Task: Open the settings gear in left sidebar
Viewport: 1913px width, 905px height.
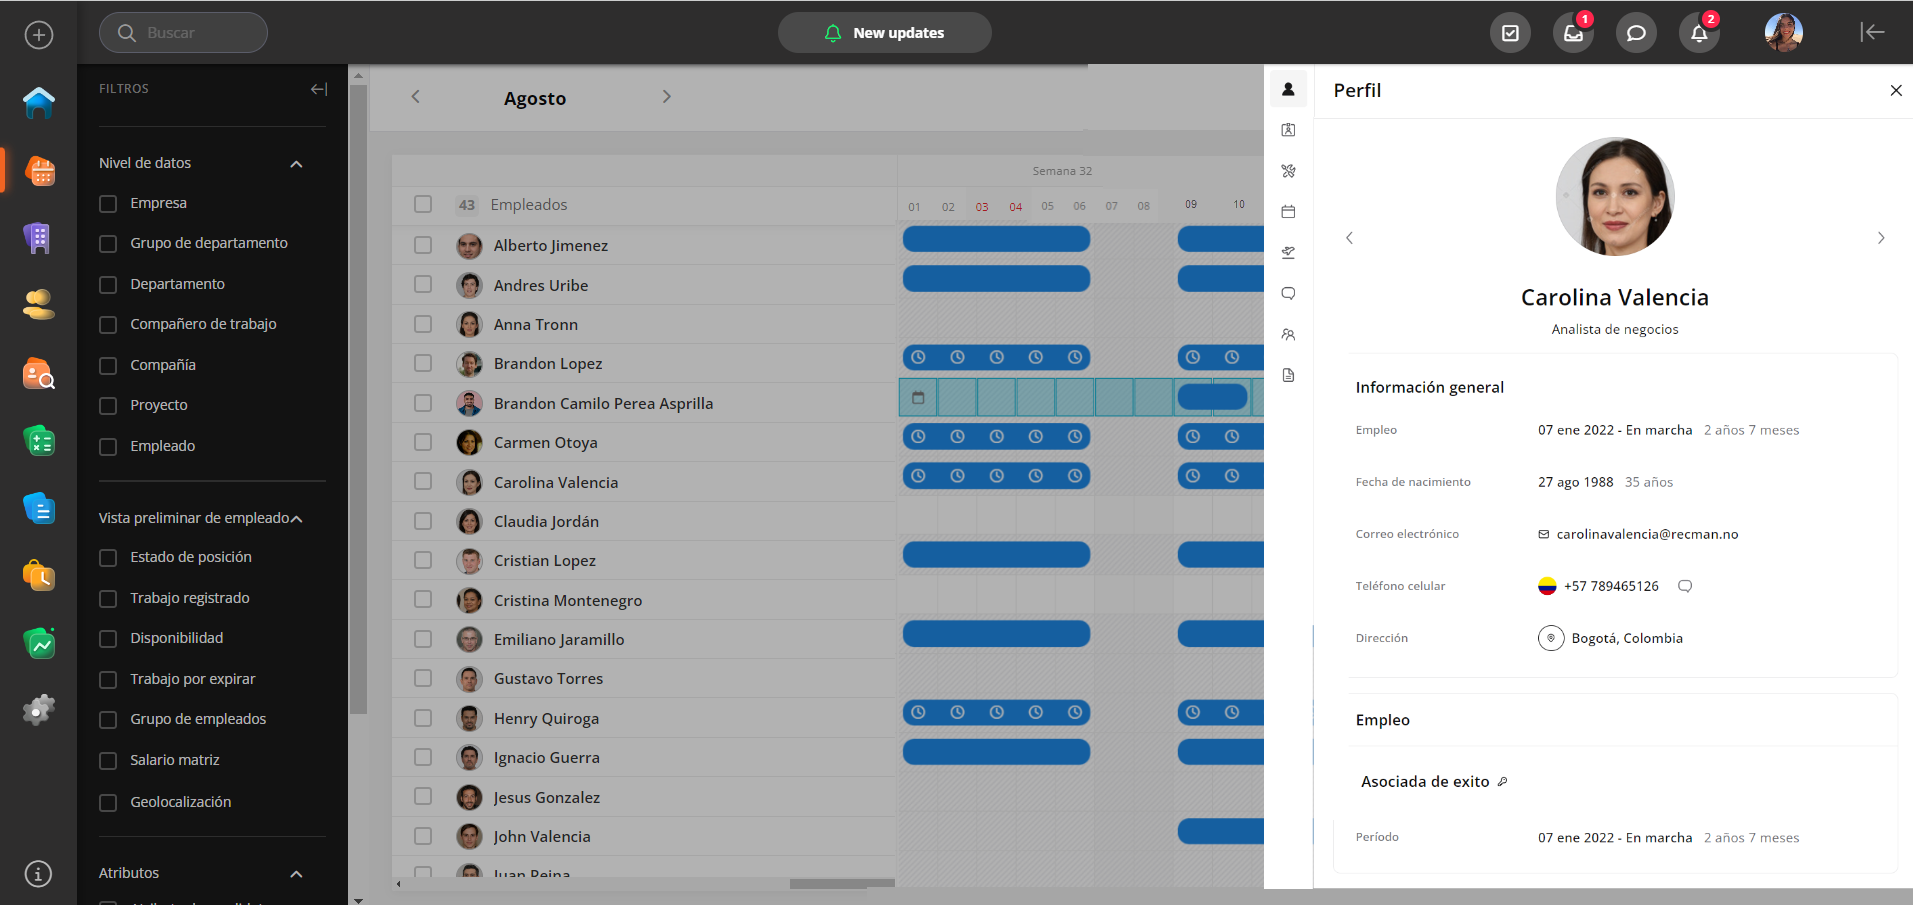Action: (39, 710)
